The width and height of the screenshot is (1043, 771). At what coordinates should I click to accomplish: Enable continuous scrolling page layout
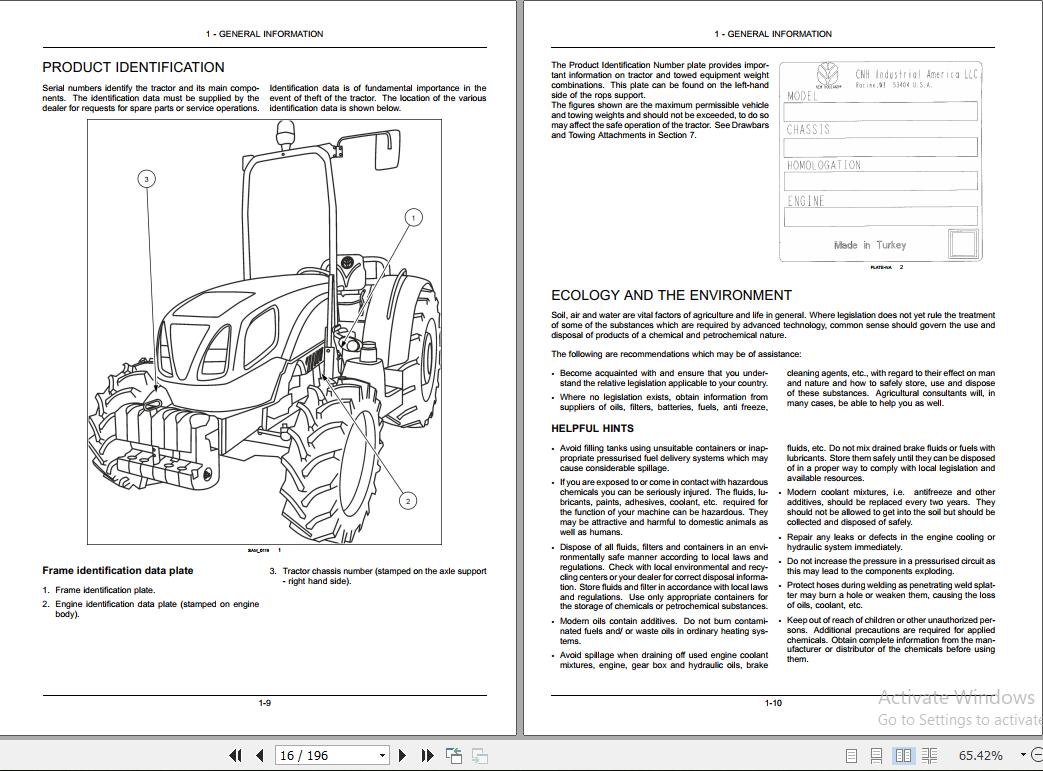click(x=878, y=754)
